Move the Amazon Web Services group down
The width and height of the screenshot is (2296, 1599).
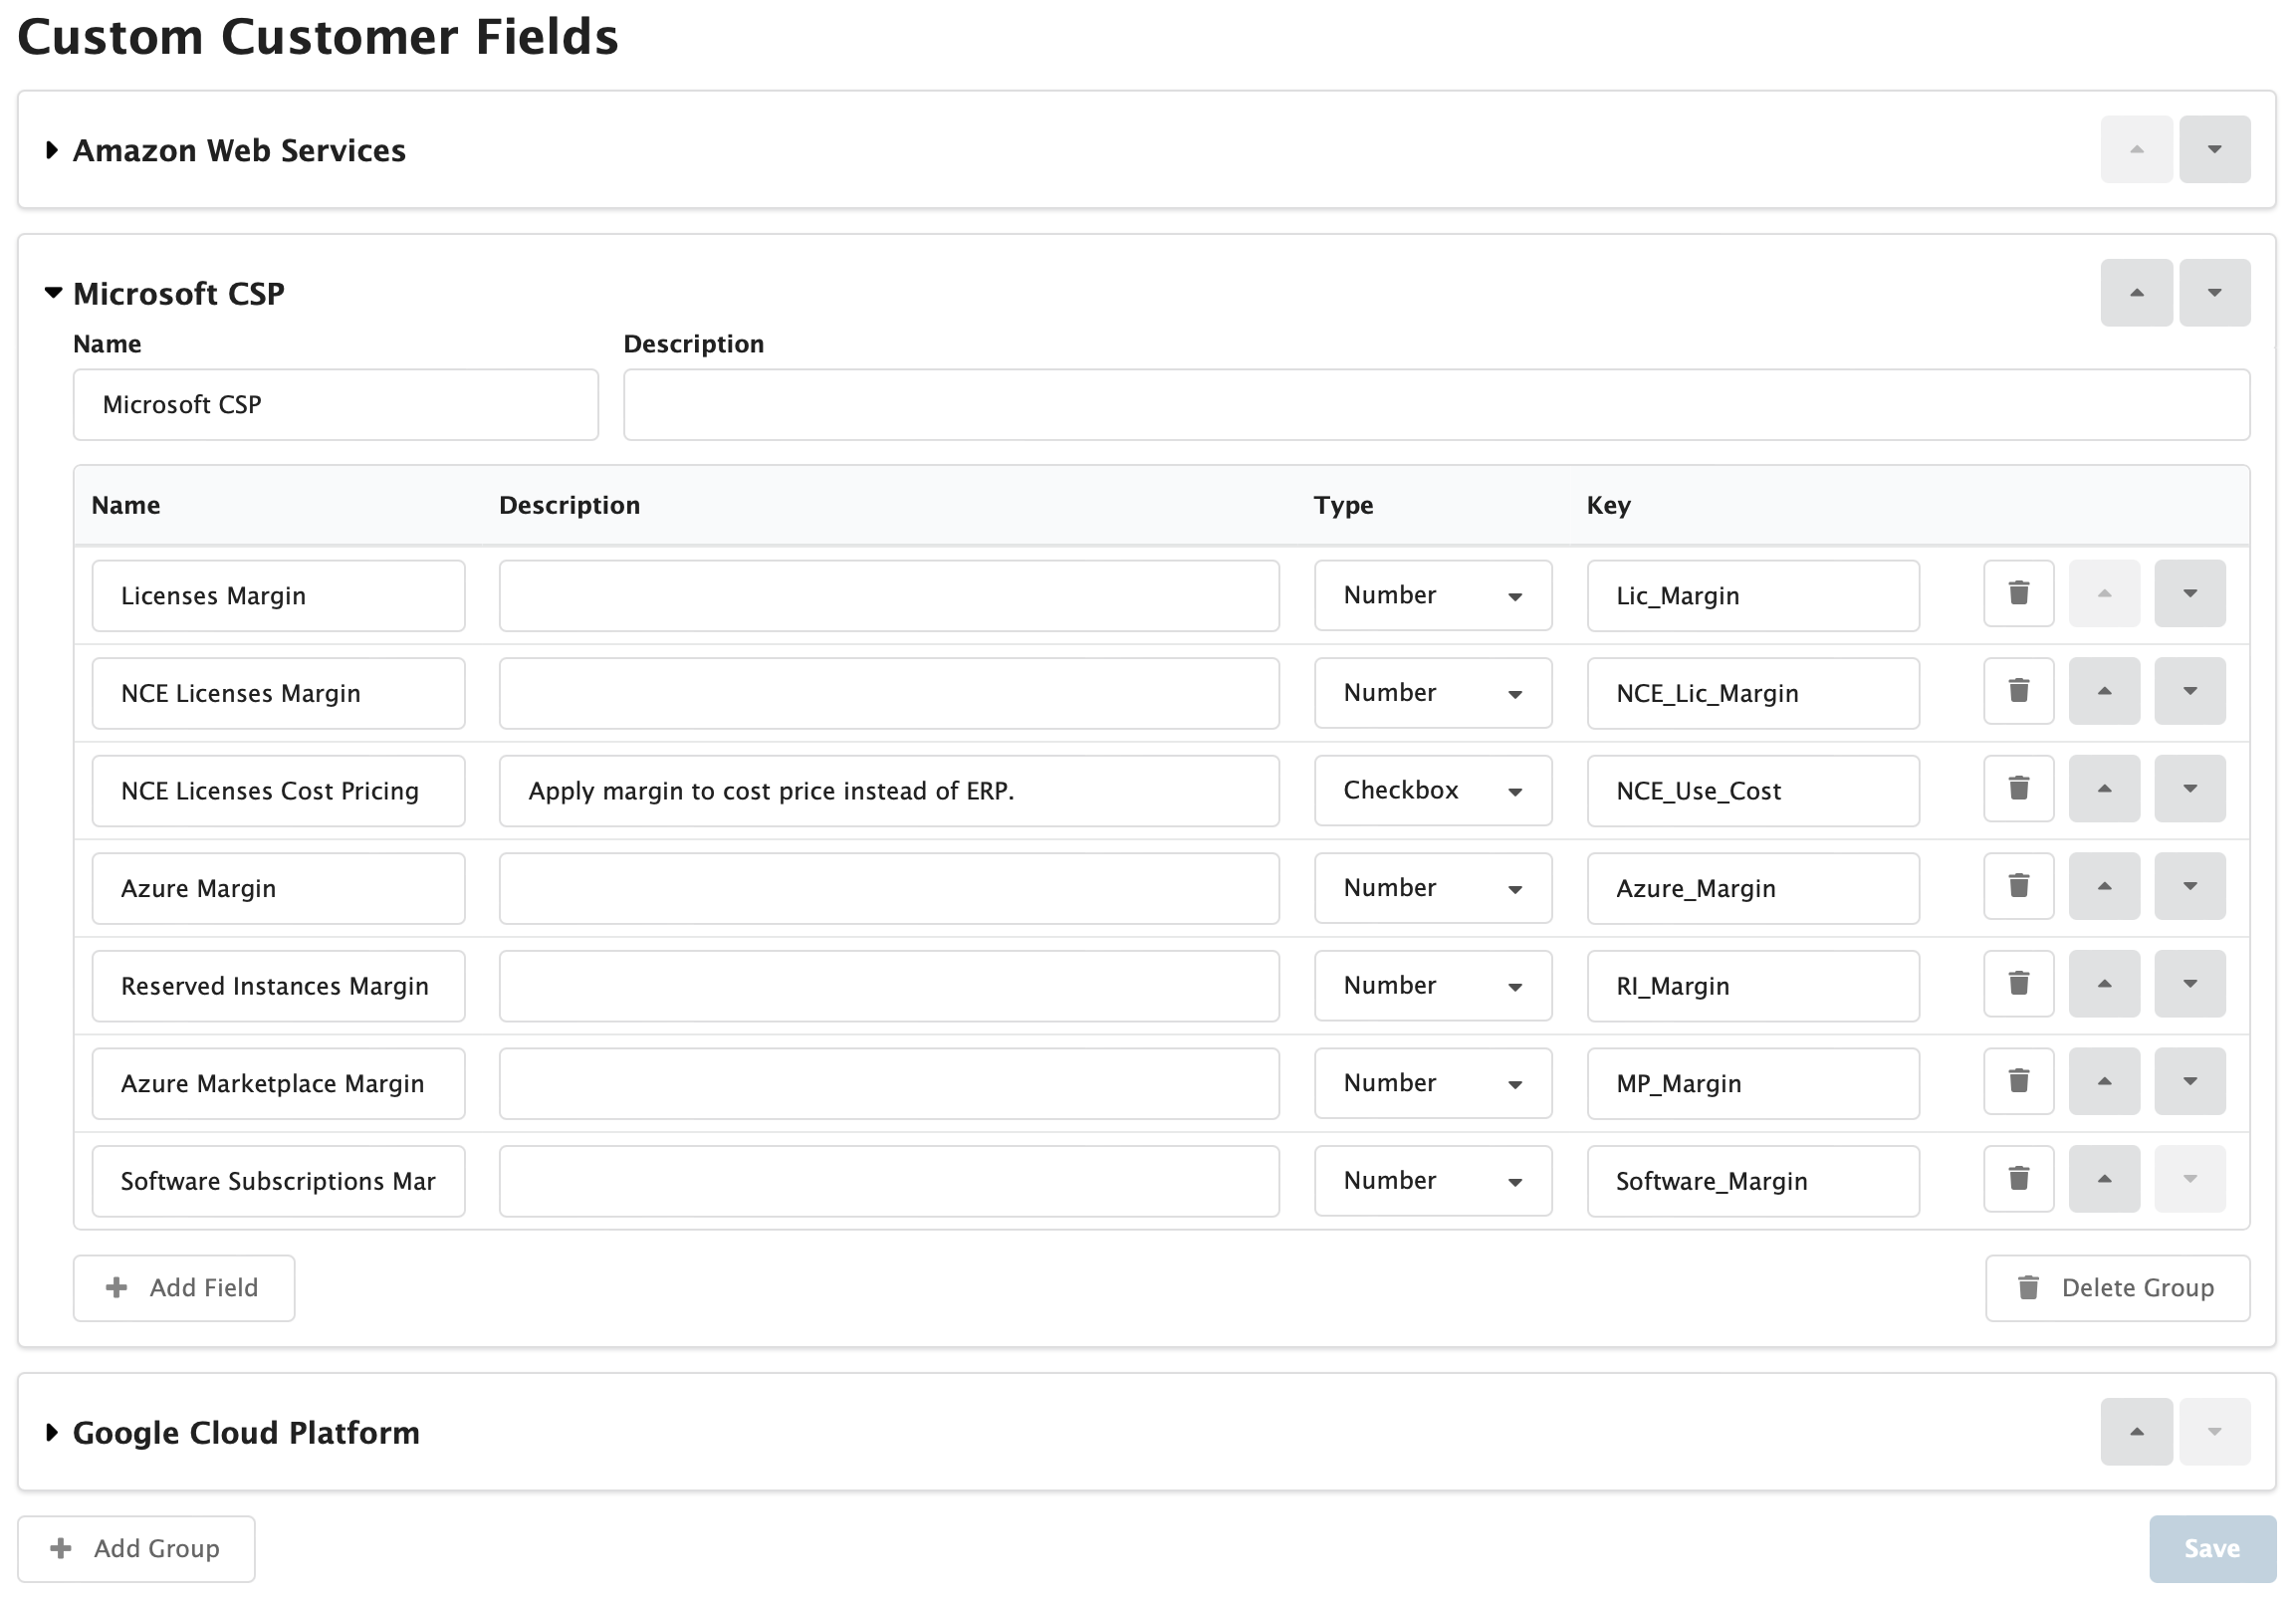(2215, 149)
